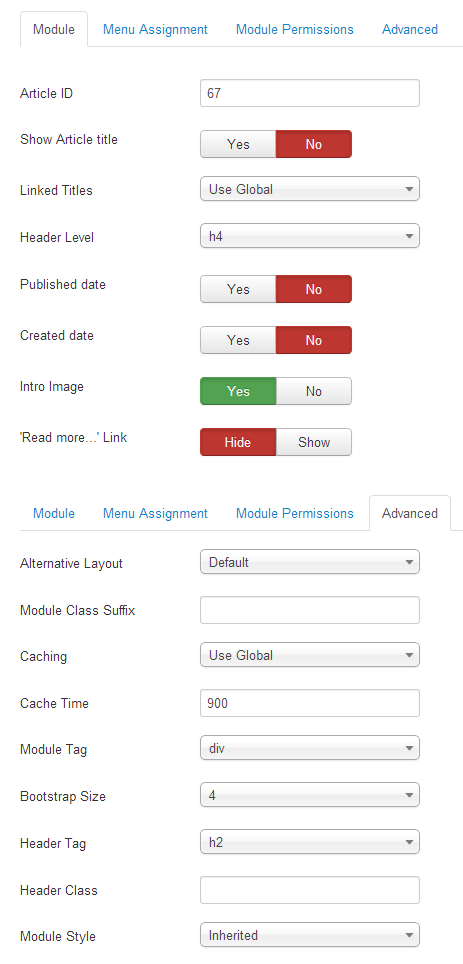Click the Cache Time field
463x964 pixels.
pyautogui.click(x=310, y=703)
